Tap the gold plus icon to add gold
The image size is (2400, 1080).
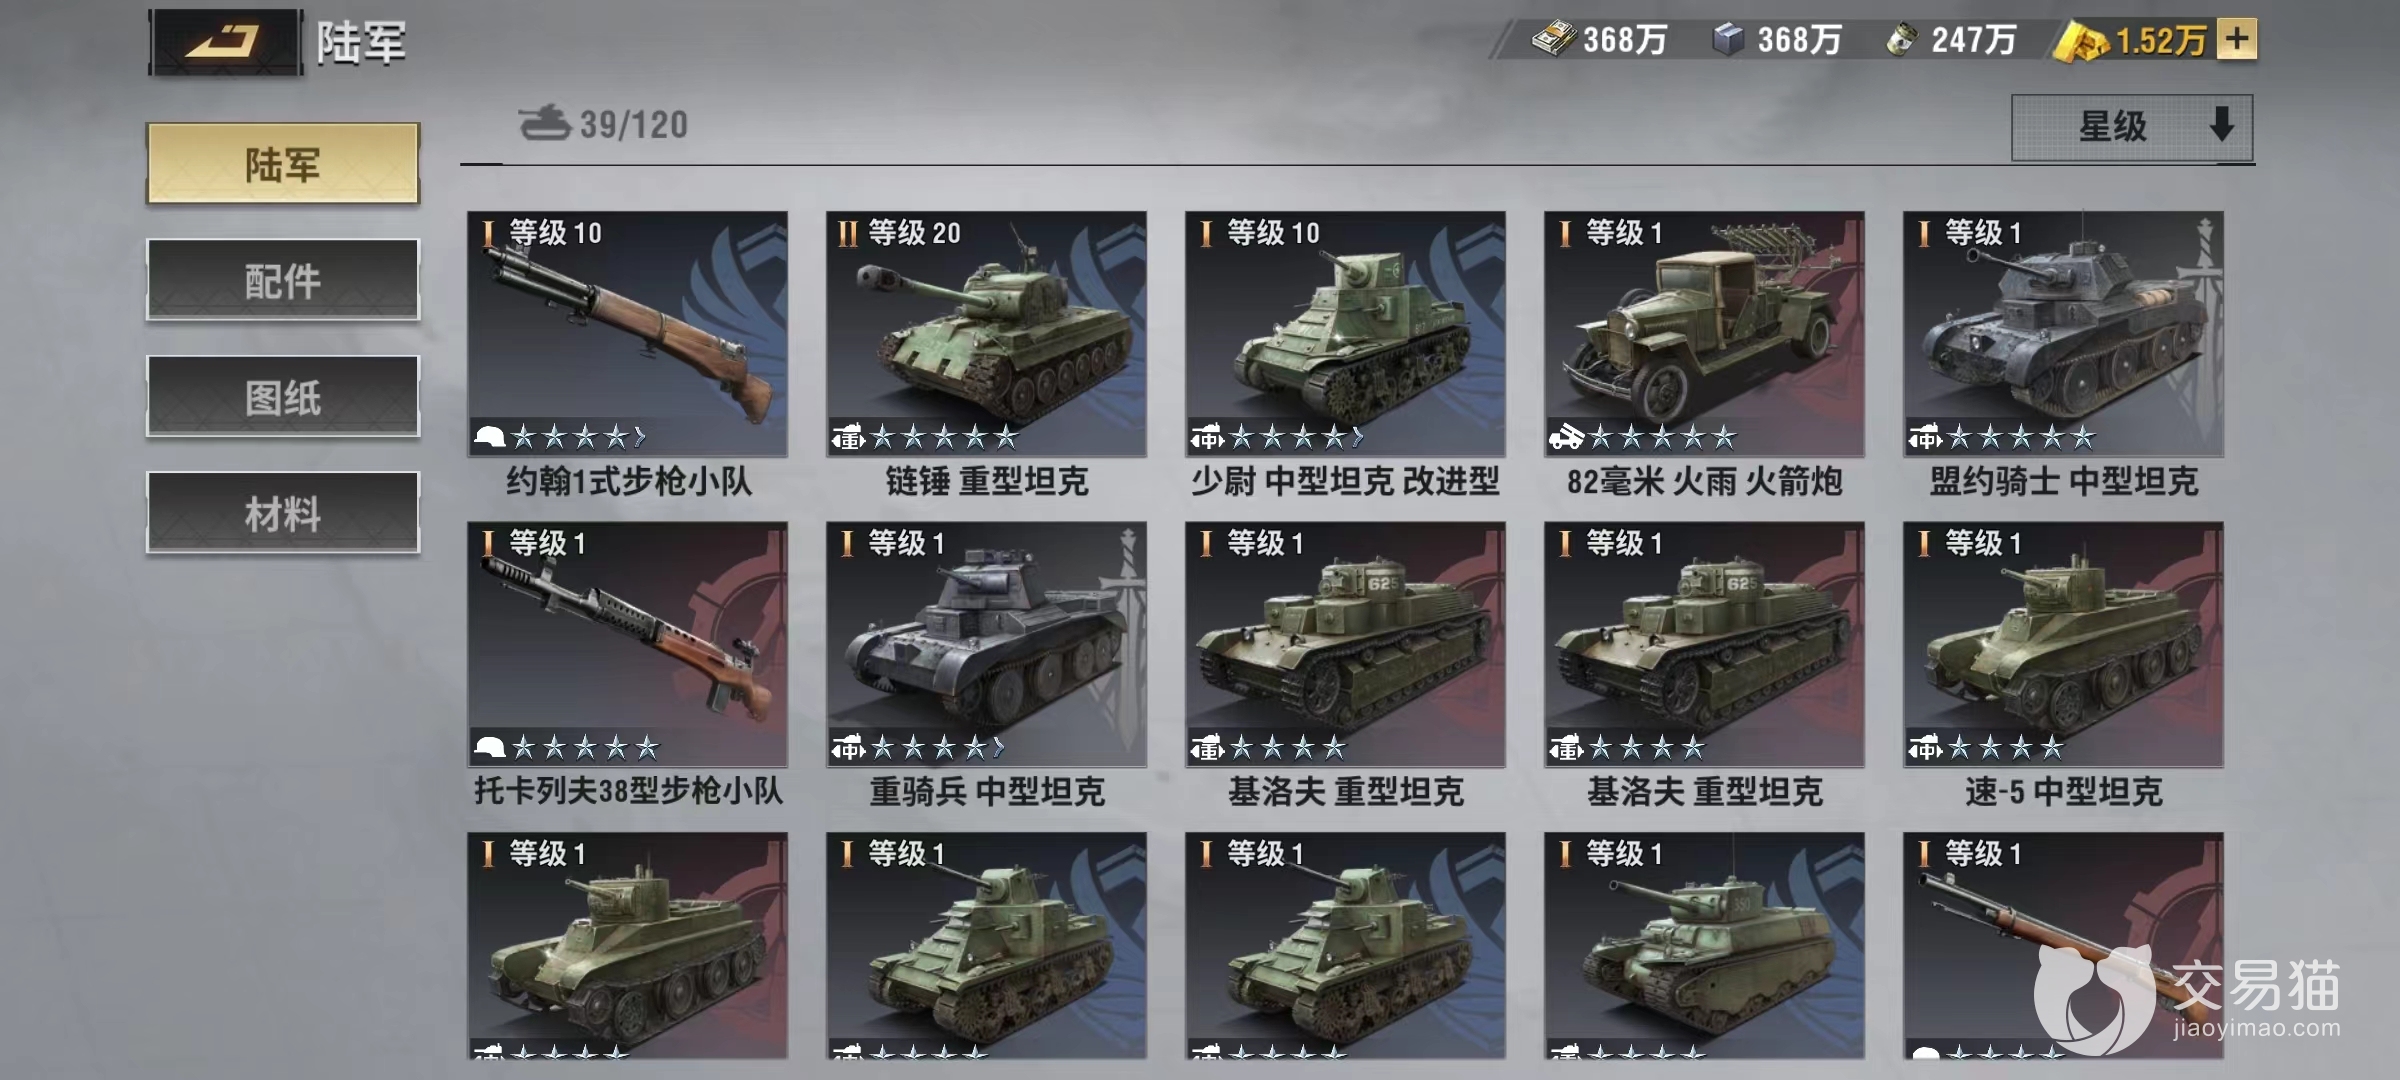click(x=2236, y=39)
